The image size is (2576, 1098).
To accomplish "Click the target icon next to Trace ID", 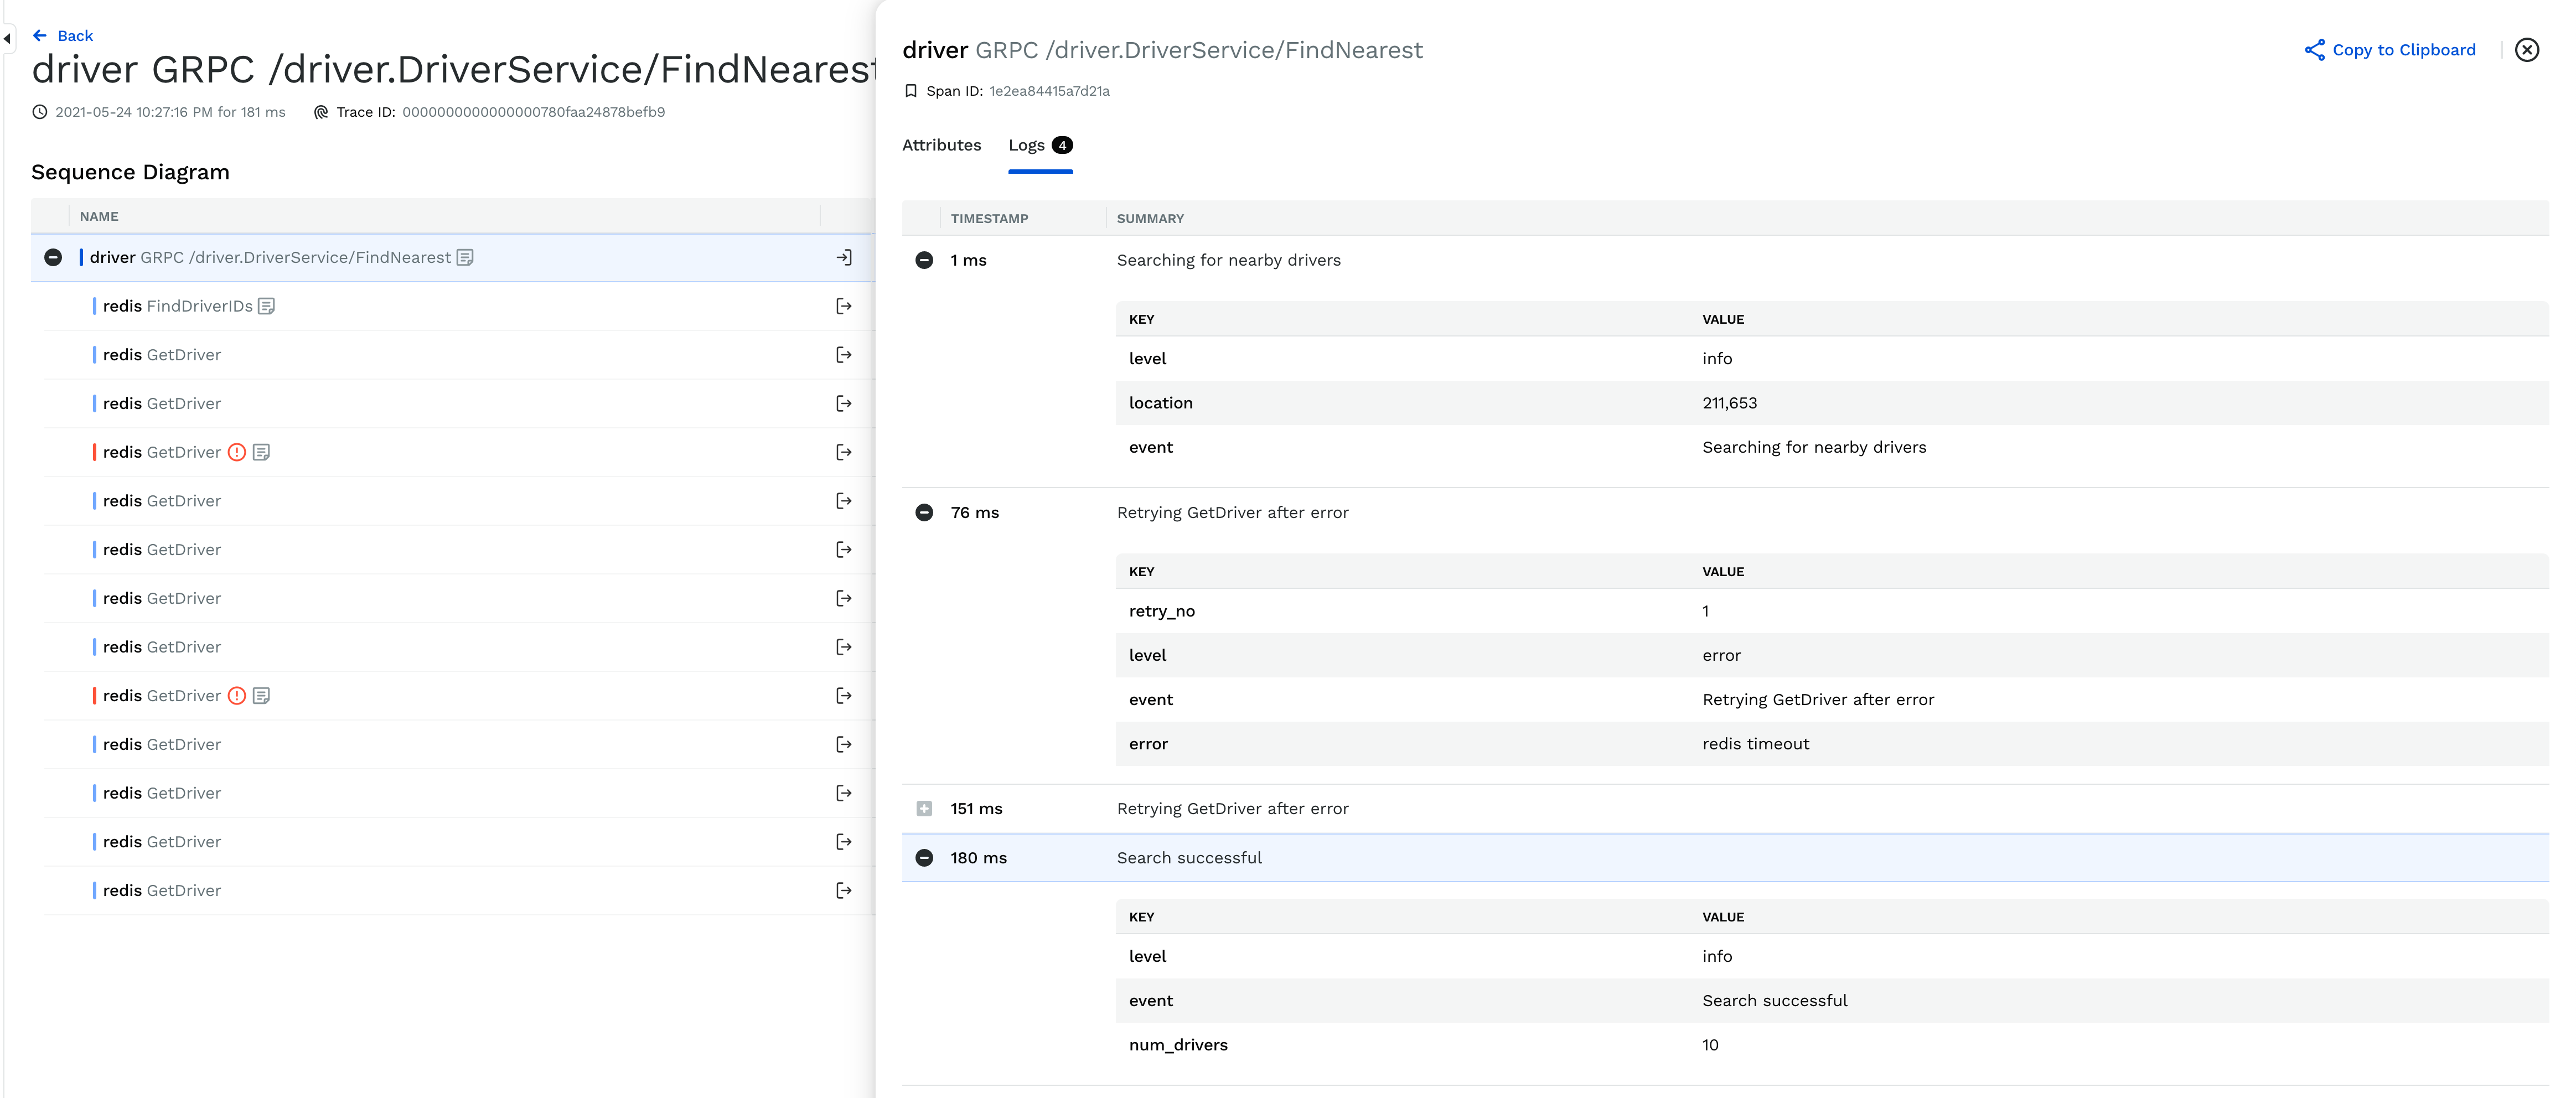I will click(x=321, y=112).
